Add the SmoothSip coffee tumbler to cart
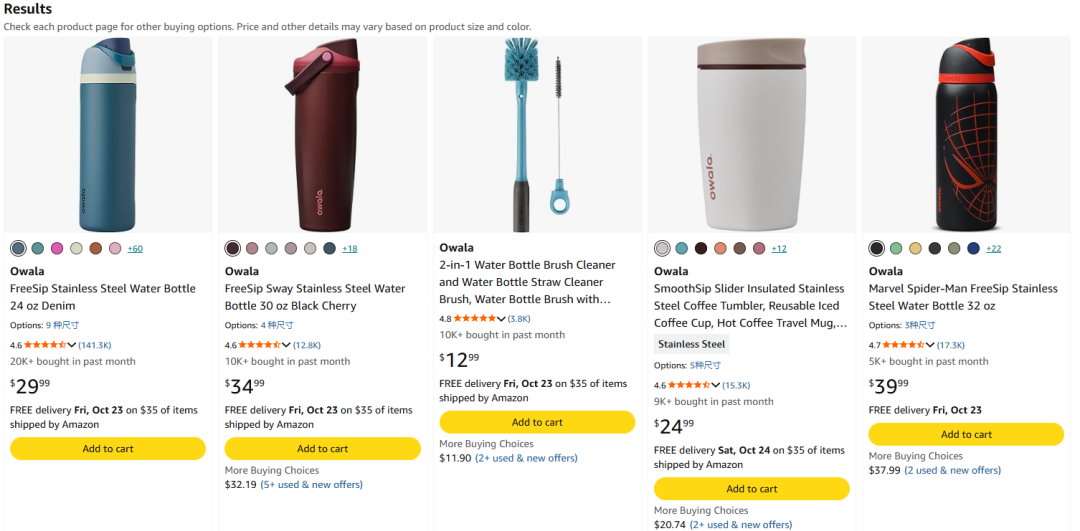Screen dimensions: 1080x531 [x=751, y=489]
